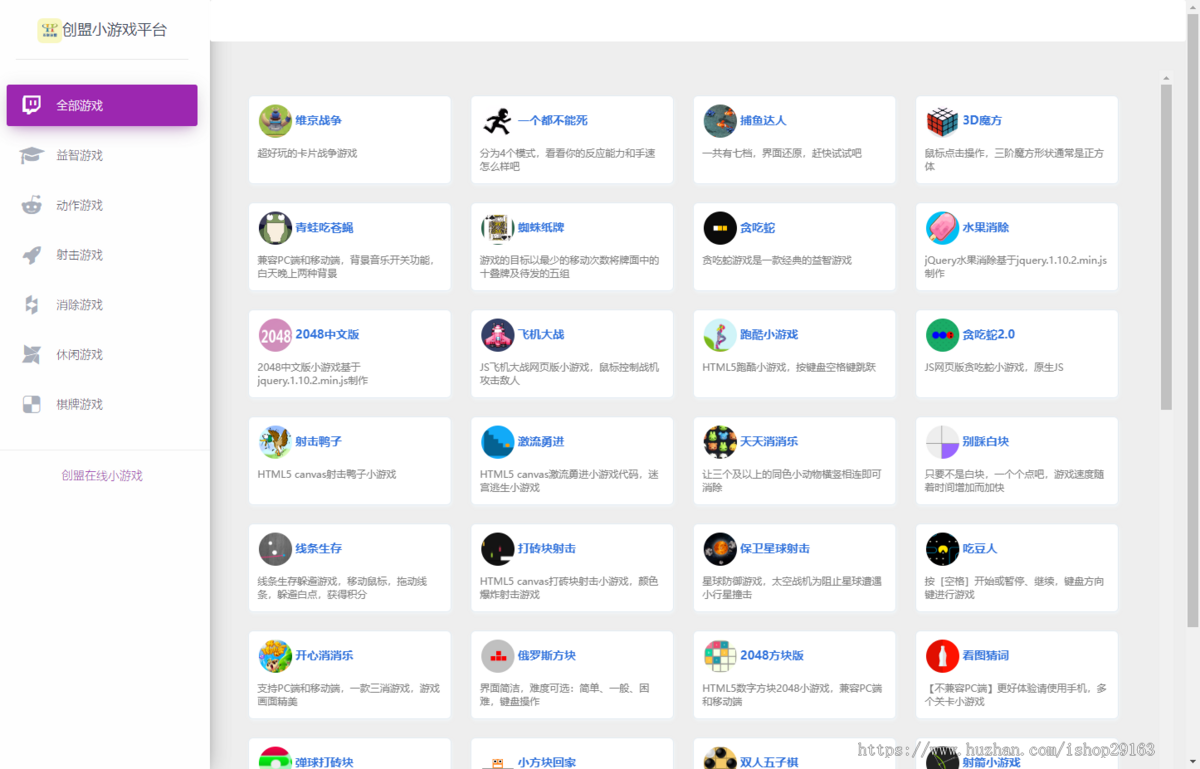
Task: Click the colored grid icon for 2048方块版
Action: pos(720,656)
